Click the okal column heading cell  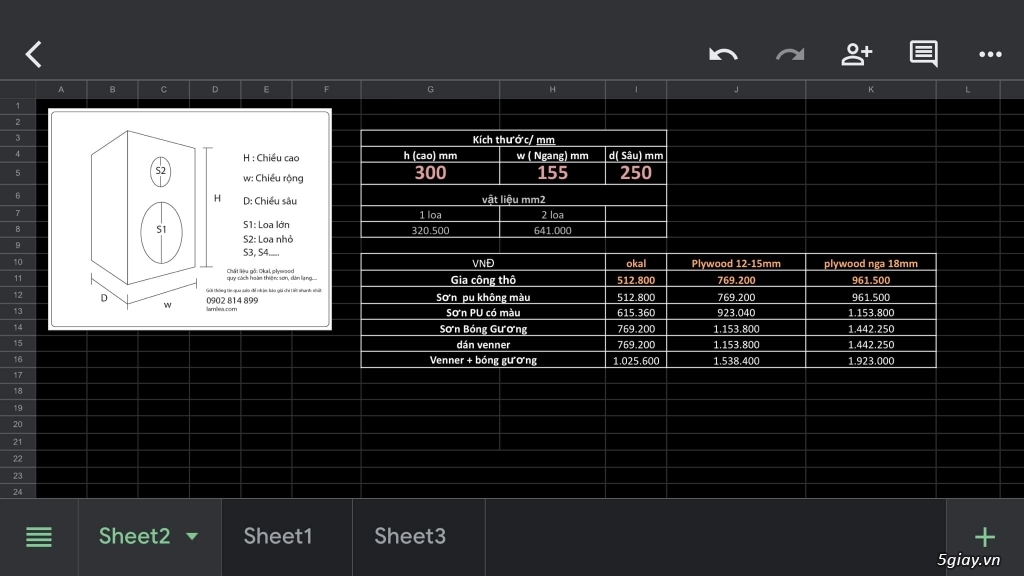(x=636, y=263)
